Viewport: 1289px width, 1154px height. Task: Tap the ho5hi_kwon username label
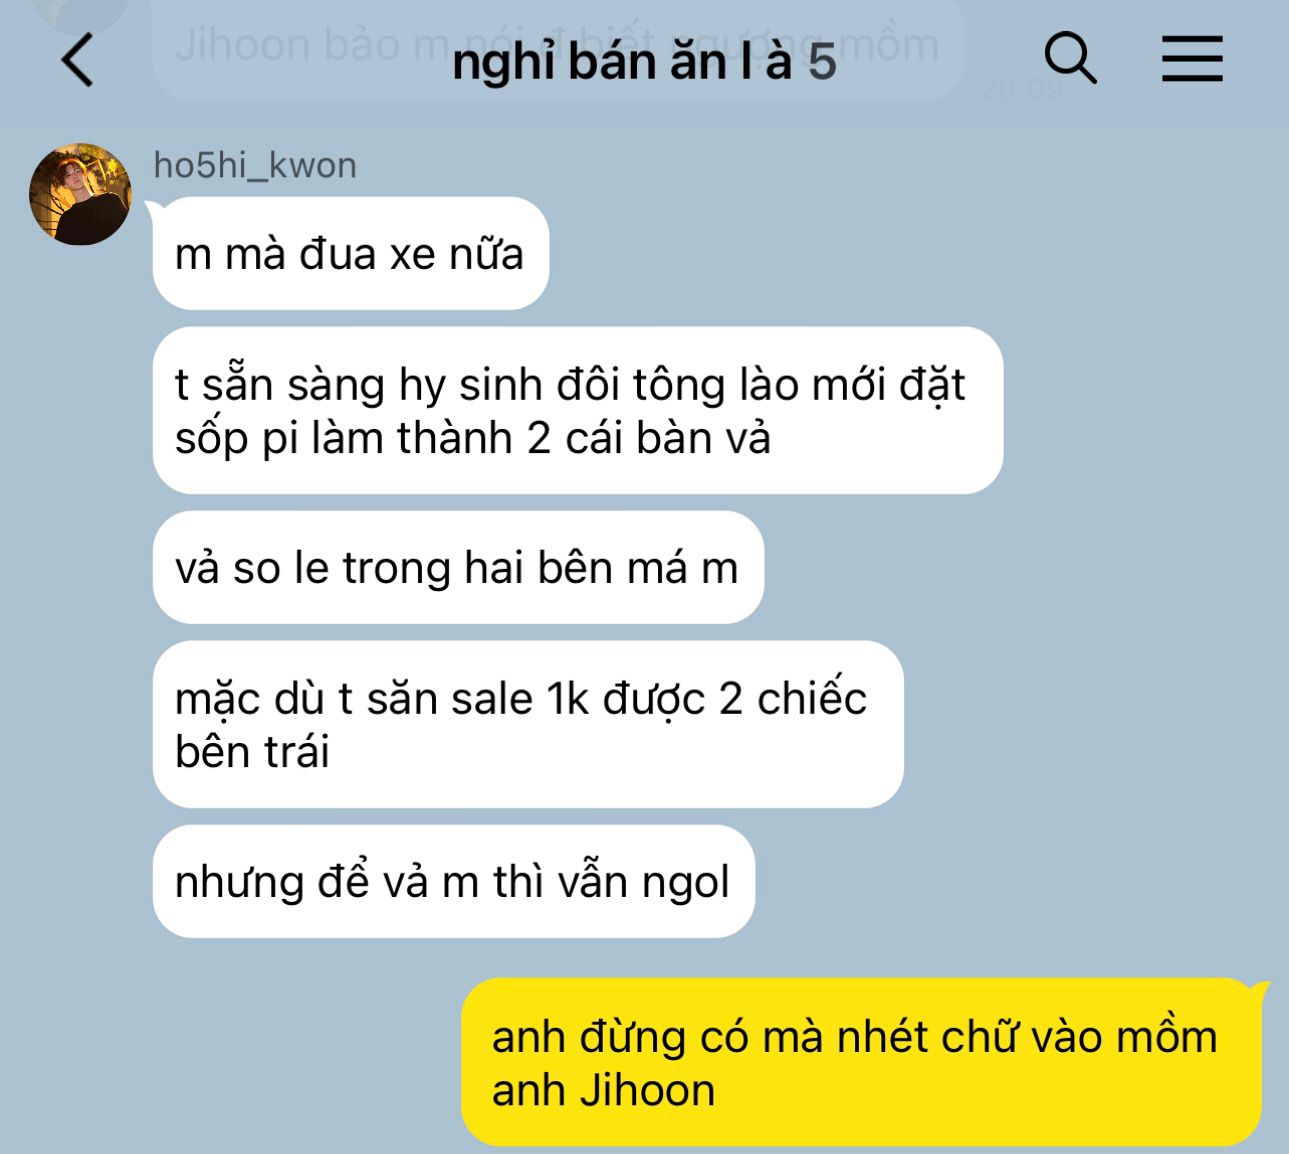tap(255, 165)
